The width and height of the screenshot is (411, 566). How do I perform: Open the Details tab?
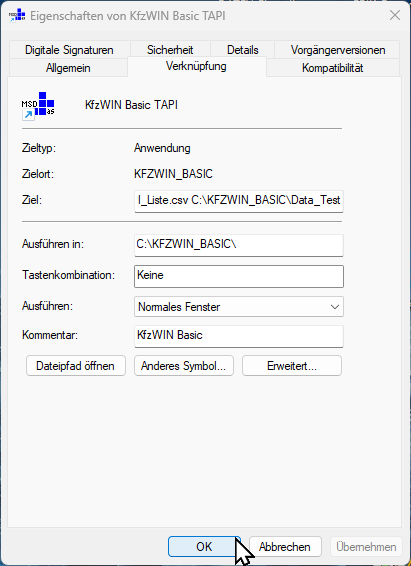point(242,50)
